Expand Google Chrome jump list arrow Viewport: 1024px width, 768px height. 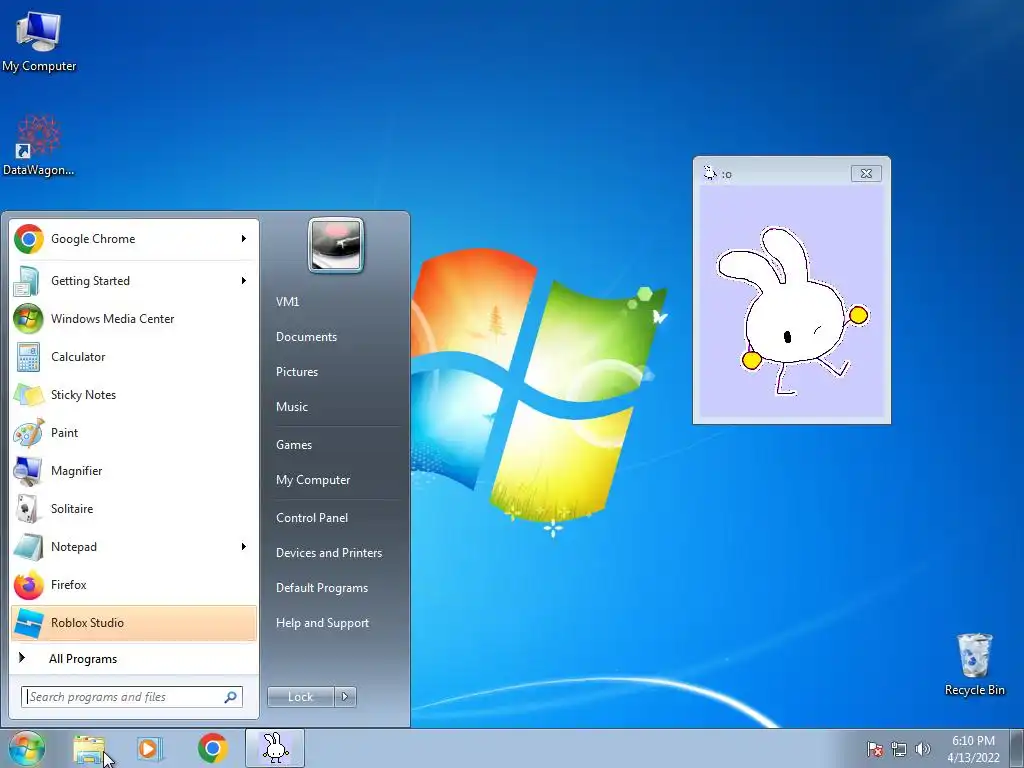pyautogui.click(x=244, y=238)
